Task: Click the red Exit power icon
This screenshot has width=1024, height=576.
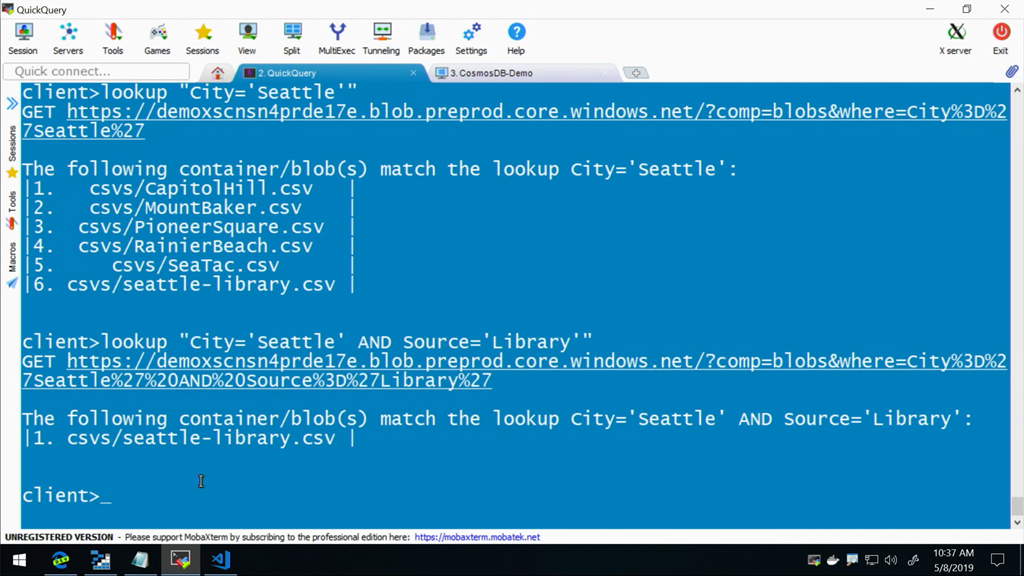Action: click(1000, 39)
